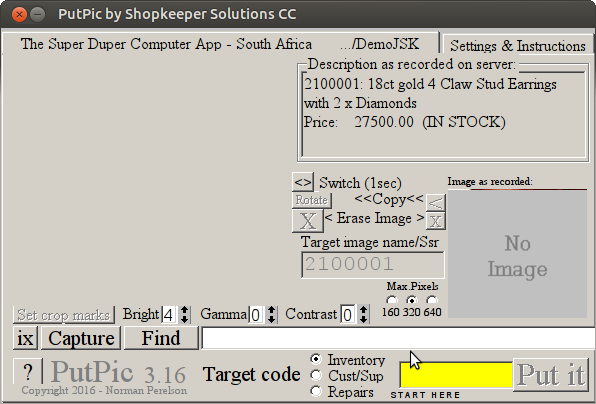Click the large X erase image button
Image resolution: width=596 pixels, height=404 pixels.
[x=308, y=221]
